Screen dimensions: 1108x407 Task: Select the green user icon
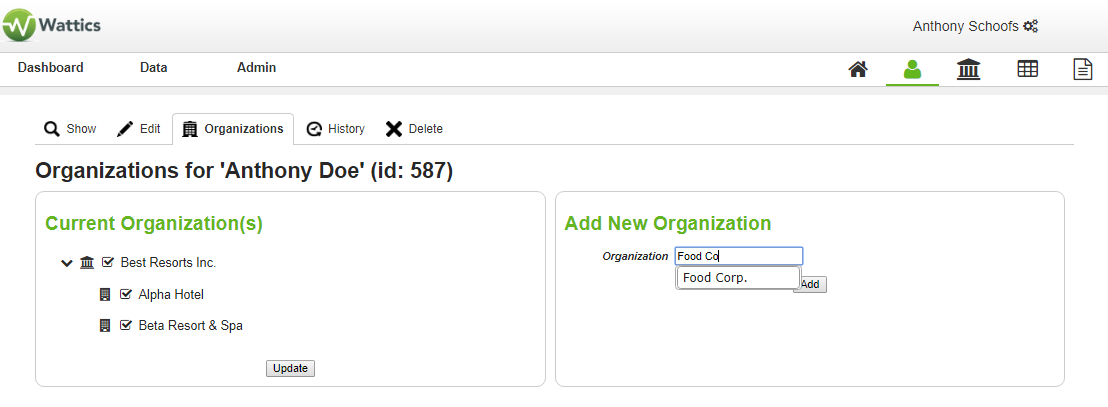coord(912,69)
